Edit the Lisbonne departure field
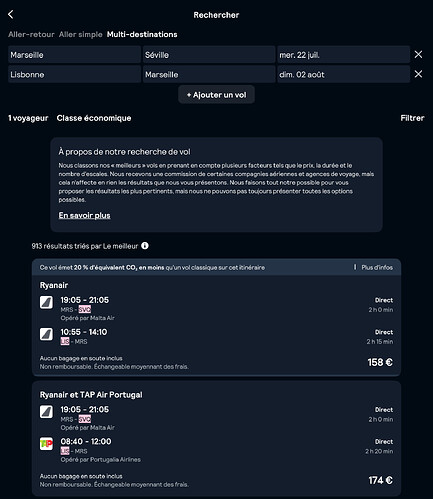433x499 pixels. (x=74, y=74)
